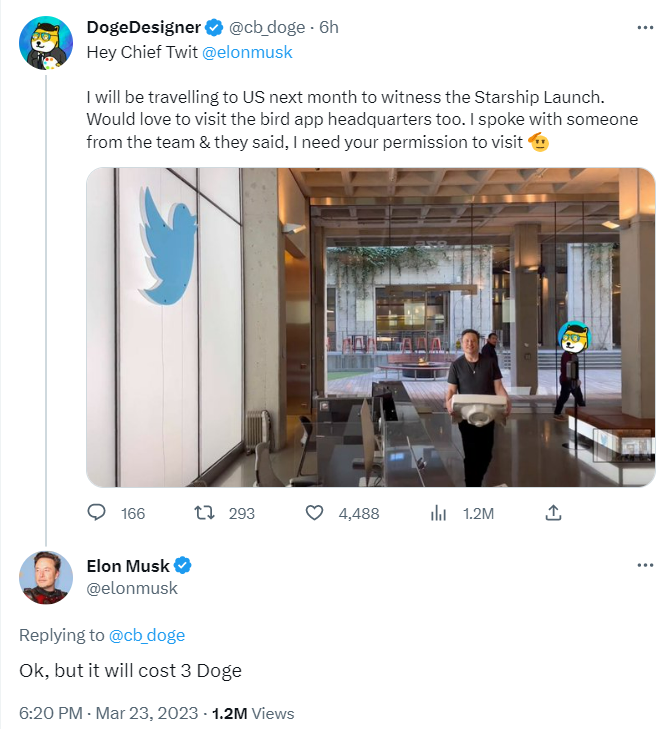Click the reply speech bubble icon
This screenshot has height=729, width=671.
(97, 513)
